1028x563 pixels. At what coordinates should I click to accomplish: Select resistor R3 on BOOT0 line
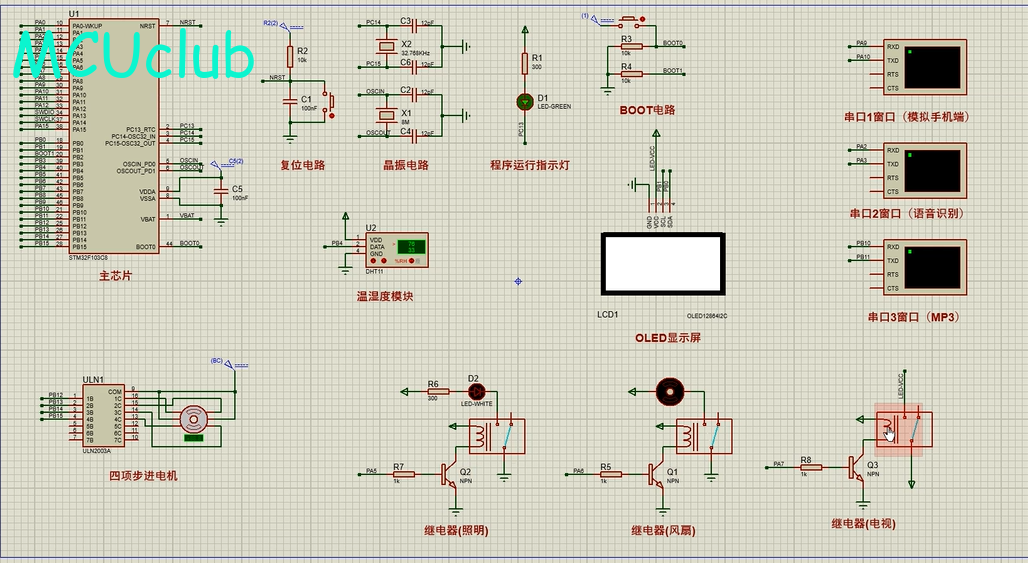(x=631, y=47)
